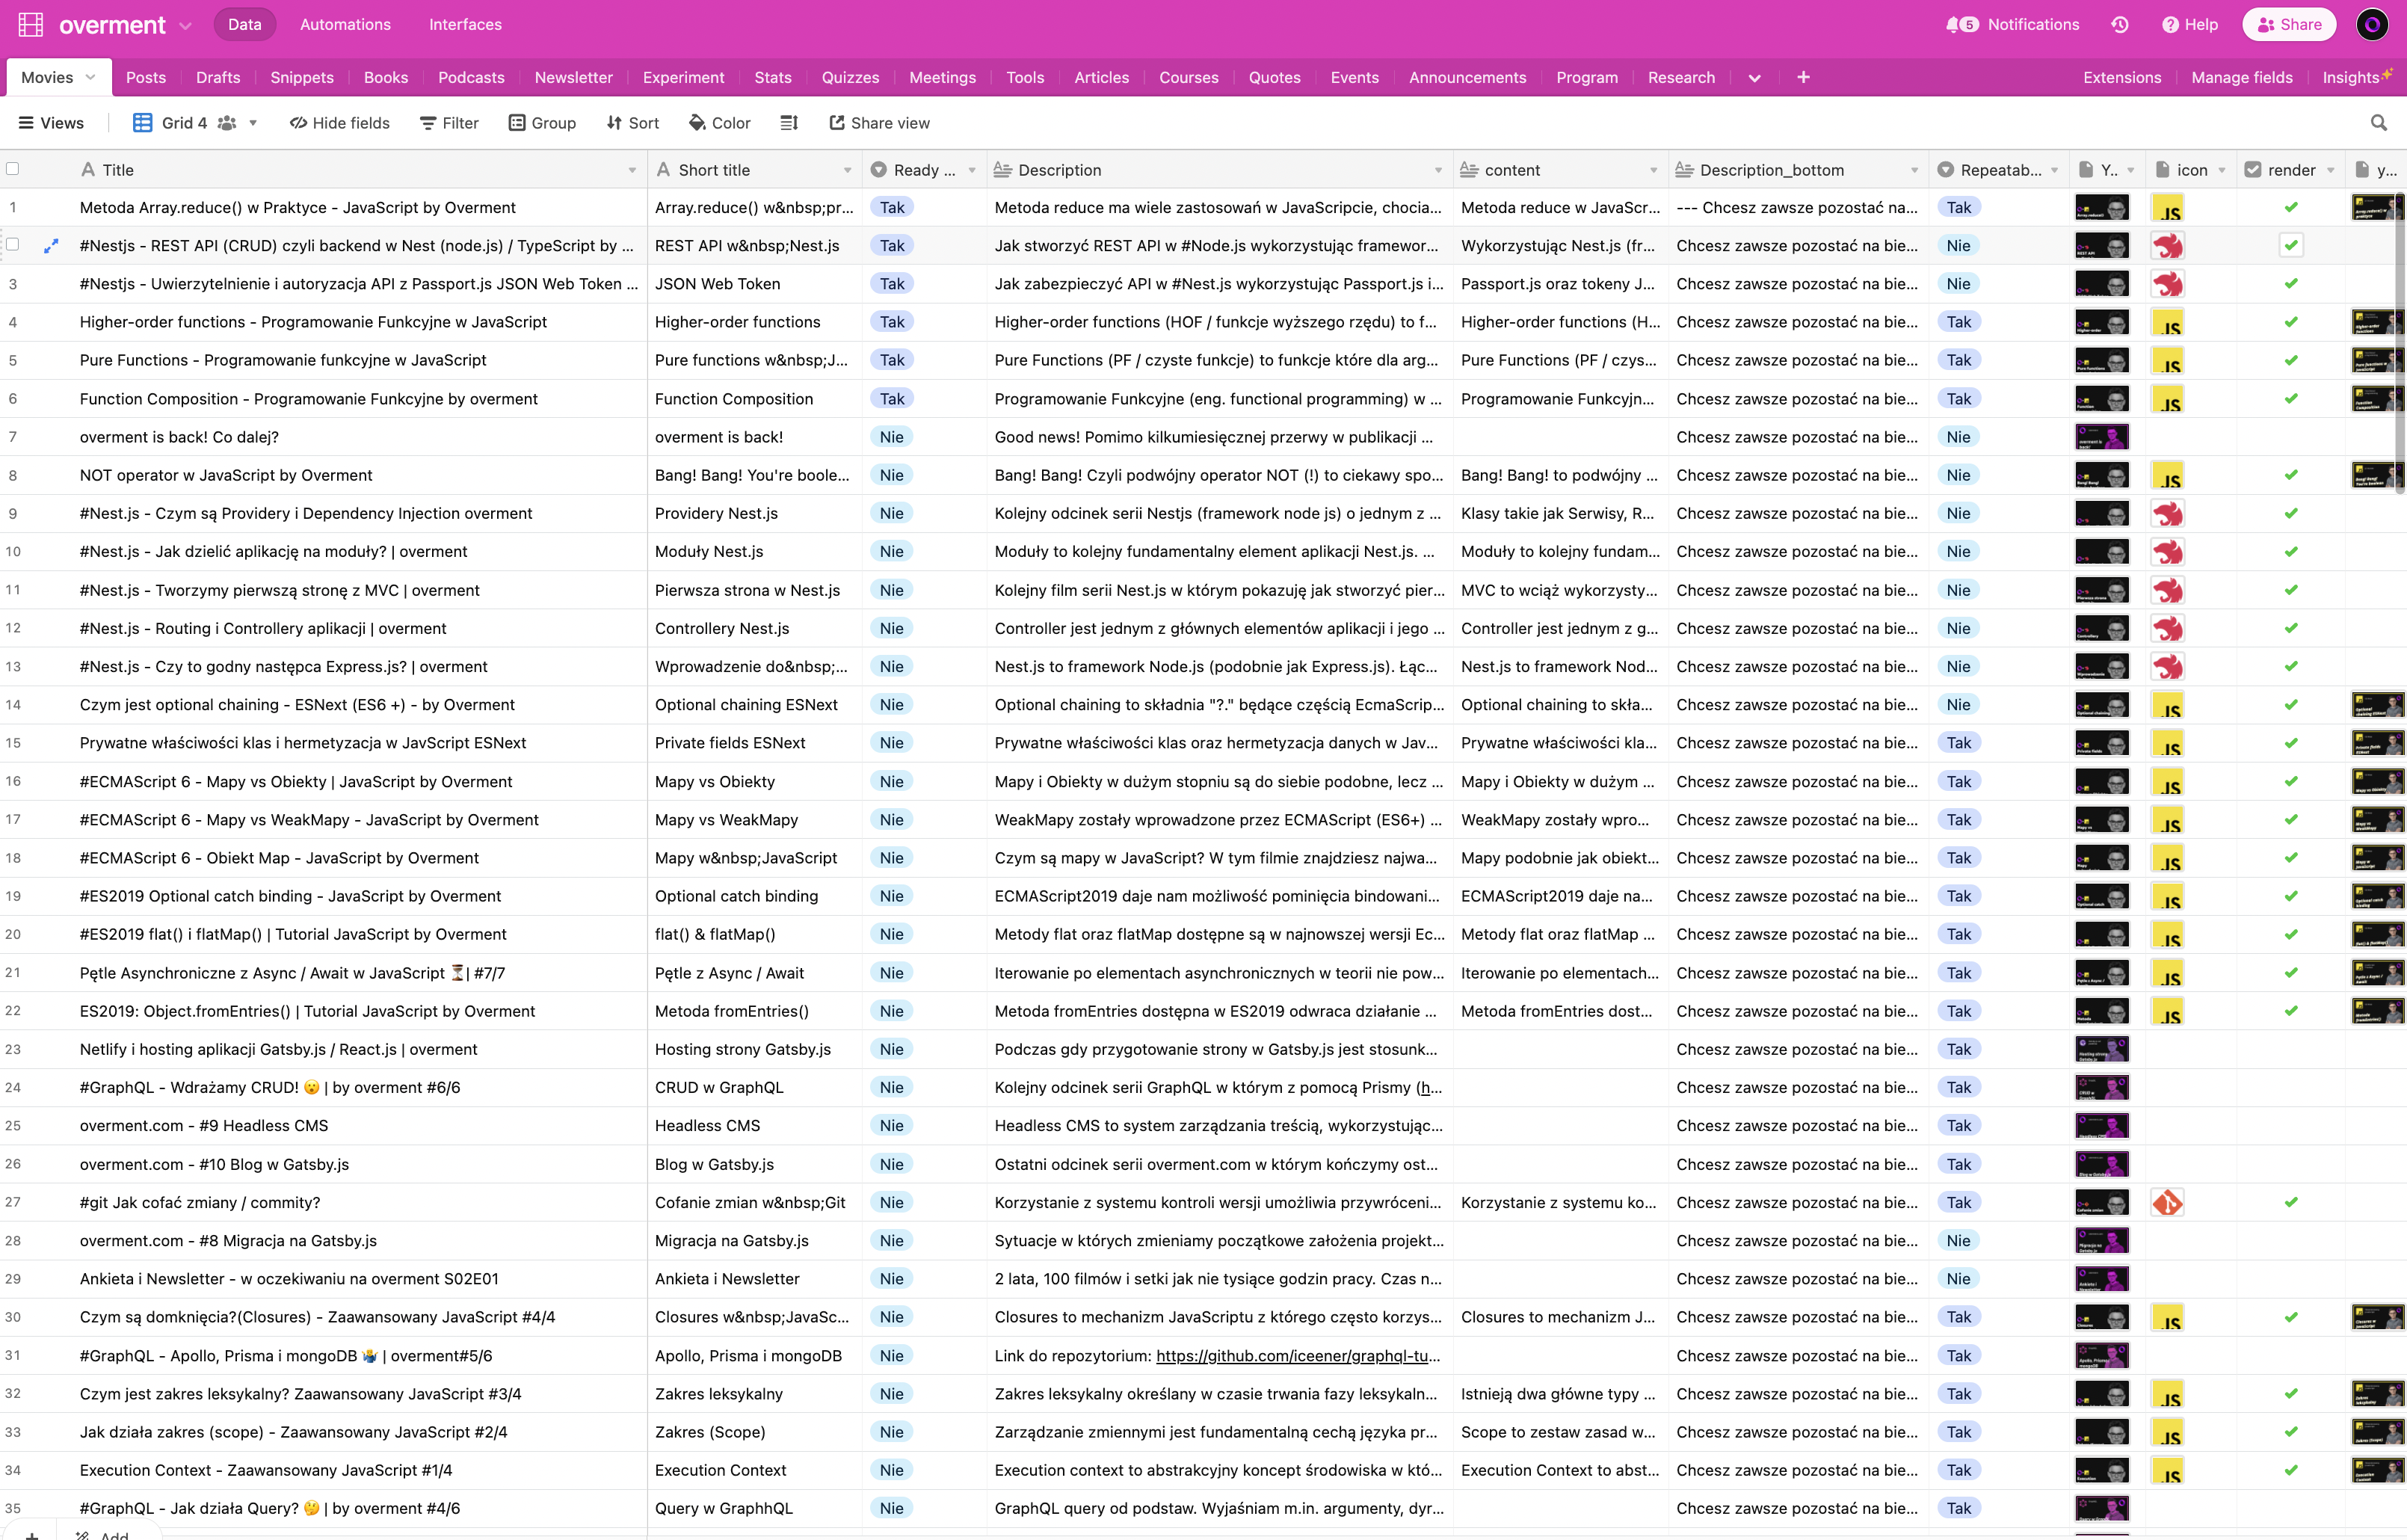Image resolution: width=2407 pixels, height=1540 pixels.
Task: Click the add table plus icon
Action: coord(1803,77)
